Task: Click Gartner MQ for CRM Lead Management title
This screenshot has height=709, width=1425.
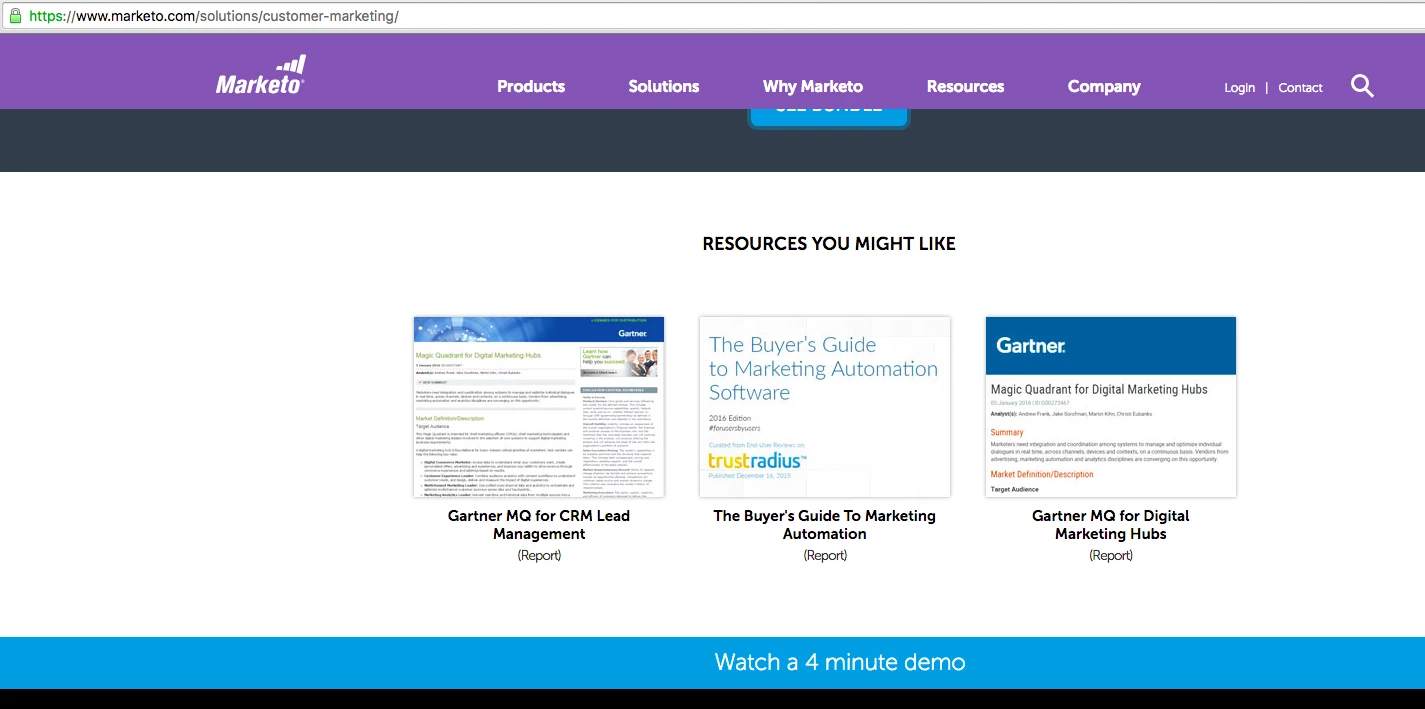Action: [539, 525]
